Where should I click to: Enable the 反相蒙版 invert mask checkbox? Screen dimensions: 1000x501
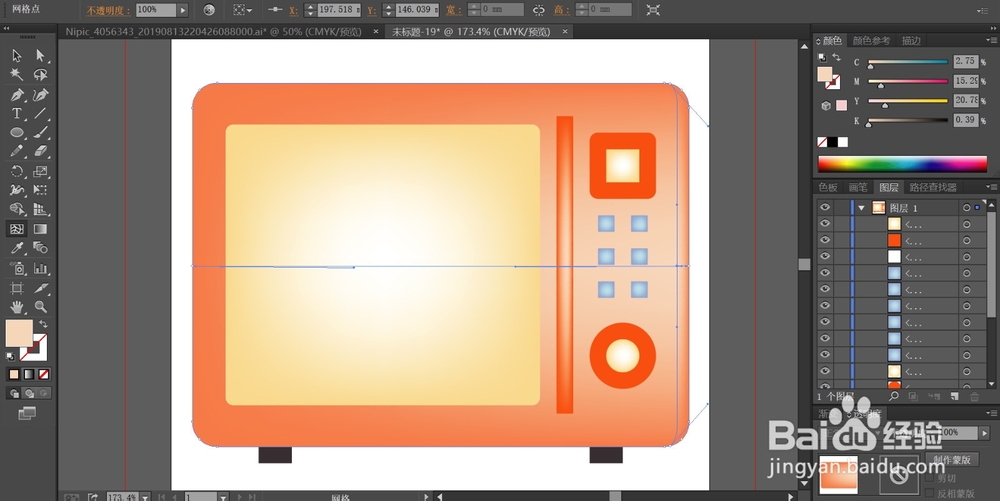click(x=929, y=493)
